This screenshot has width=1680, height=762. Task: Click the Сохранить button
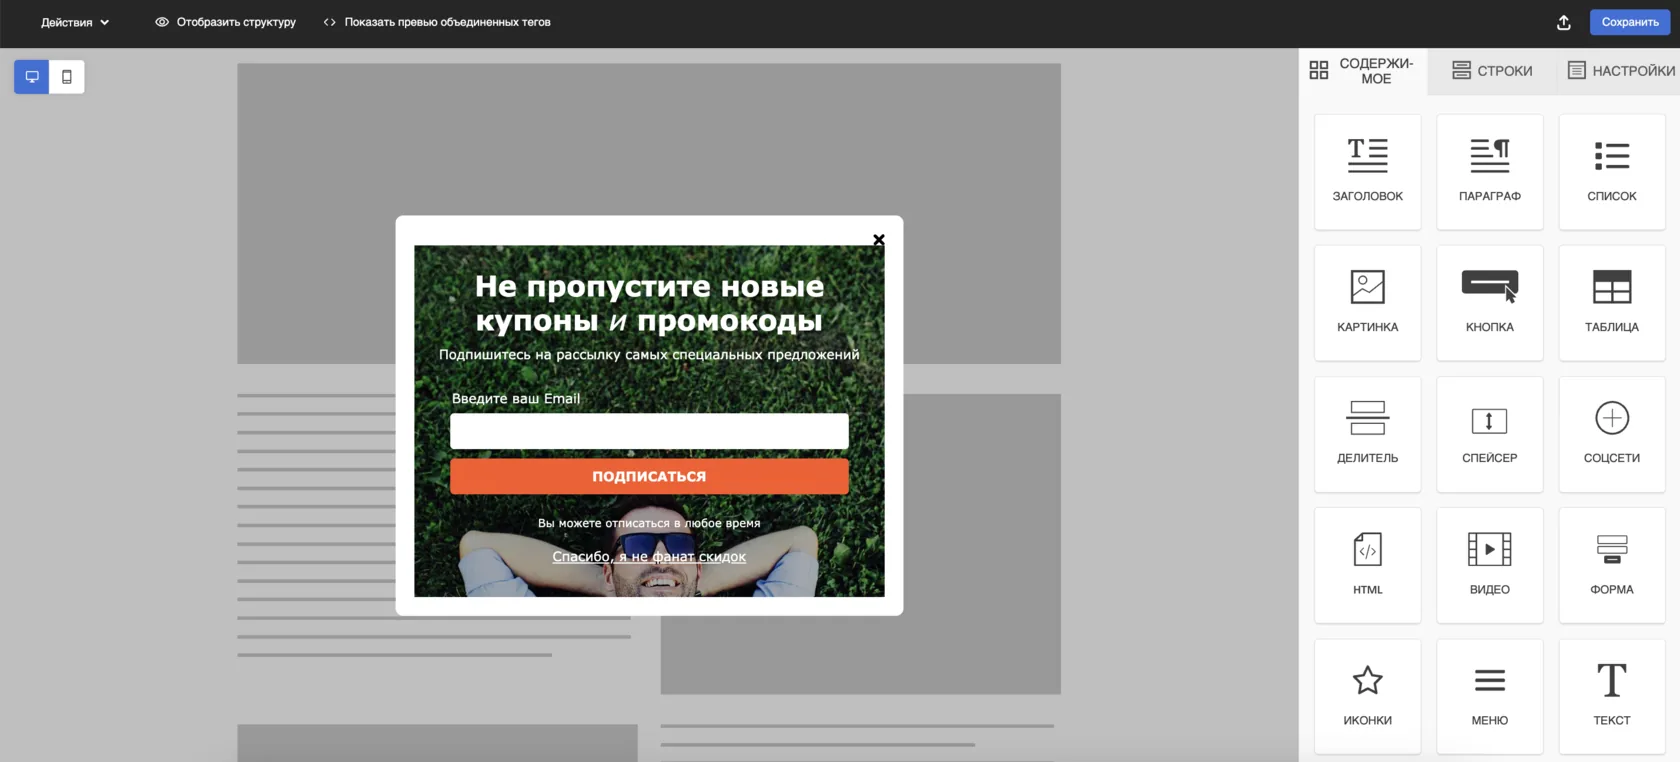(x=1630, y=22)
